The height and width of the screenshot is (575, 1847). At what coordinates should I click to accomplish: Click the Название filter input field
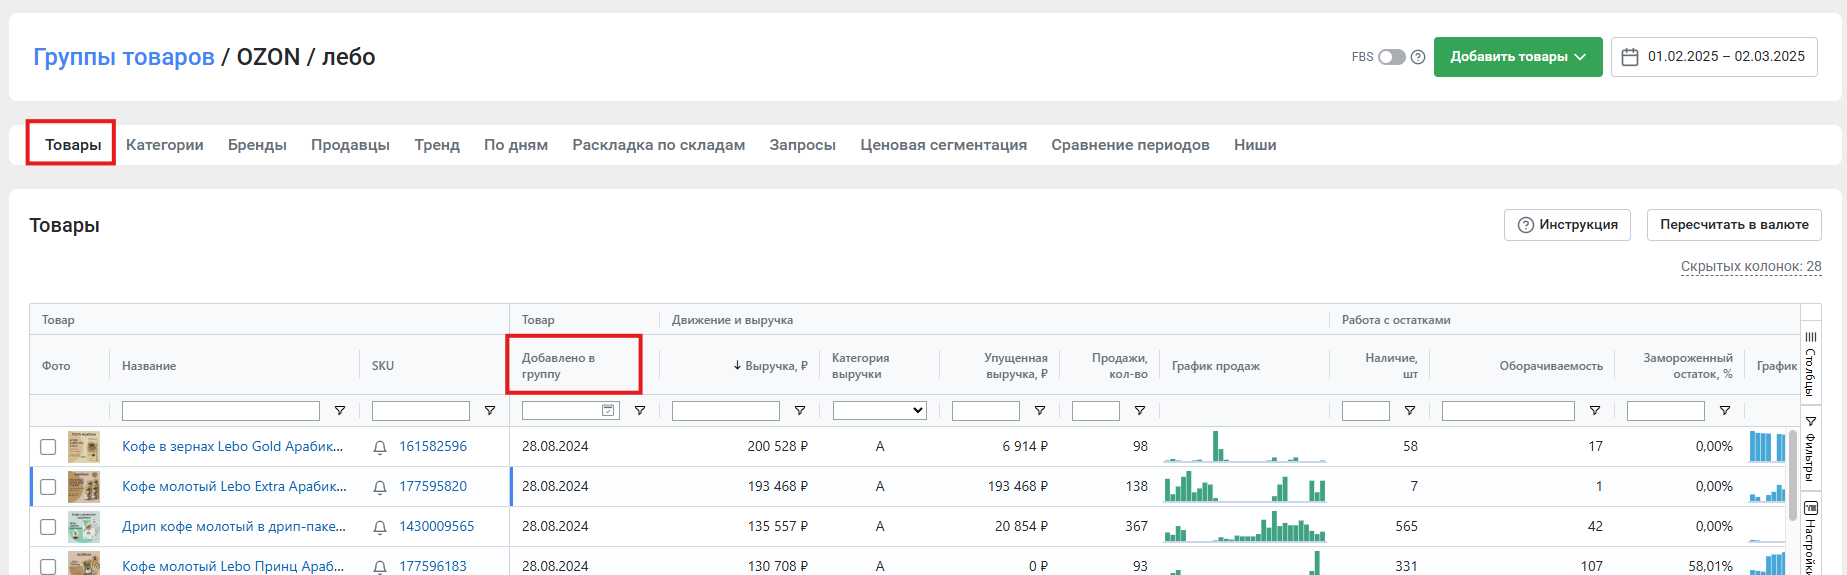pyautogui.click(x=221, y=411)
